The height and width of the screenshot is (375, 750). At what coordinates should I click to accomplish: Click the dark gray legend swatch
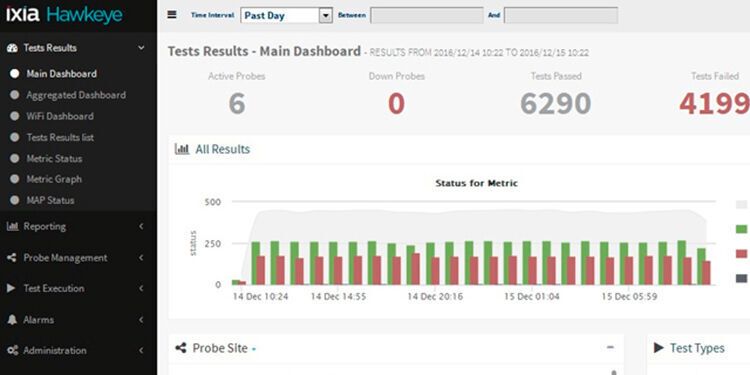741,278
